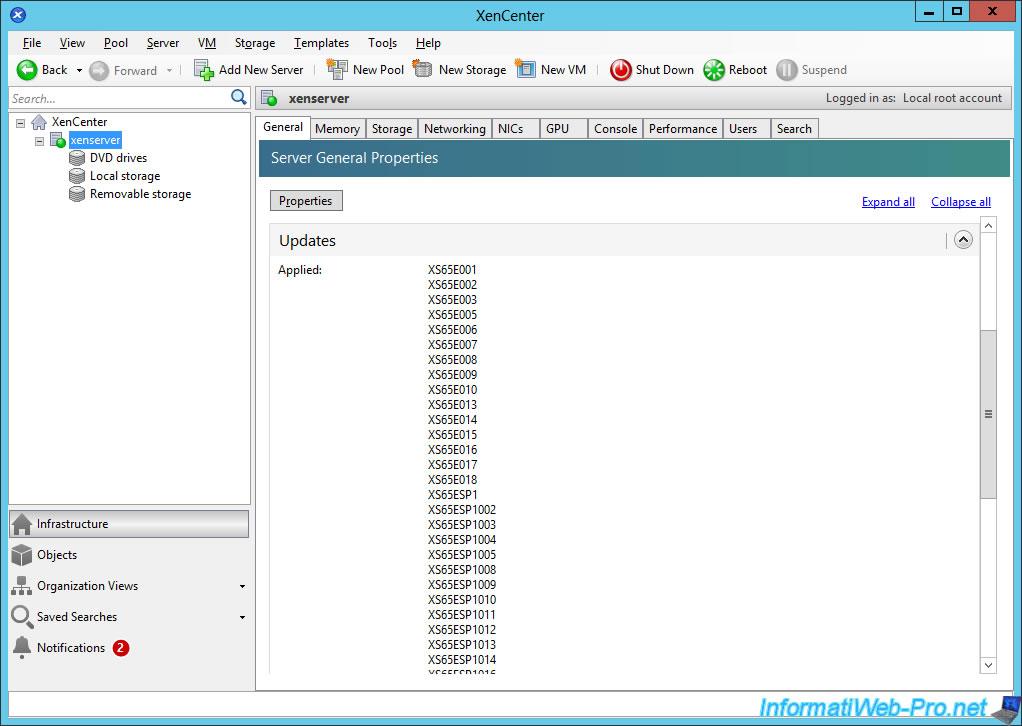Click the grey Forward arrow icon
The height and width of the screenshot is (726, 1022).
[99, 70]
